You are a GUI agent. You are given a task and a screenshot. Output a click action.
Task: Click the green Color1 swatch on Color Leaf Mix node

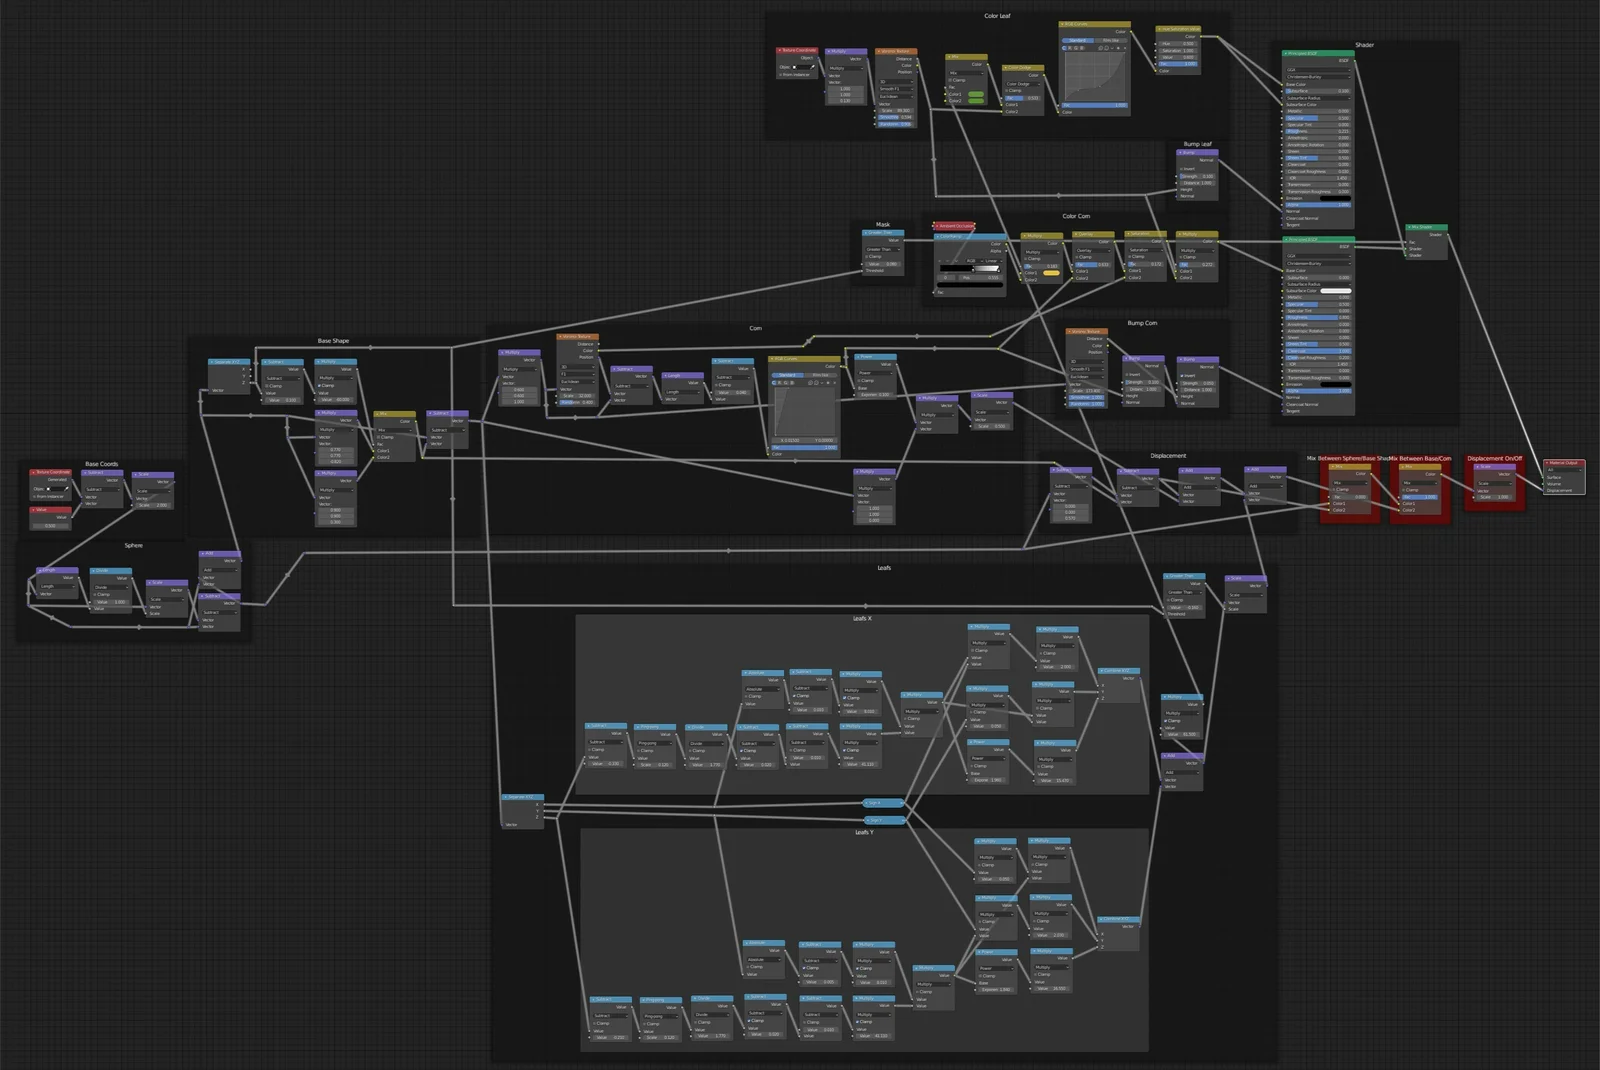[976, 94]
